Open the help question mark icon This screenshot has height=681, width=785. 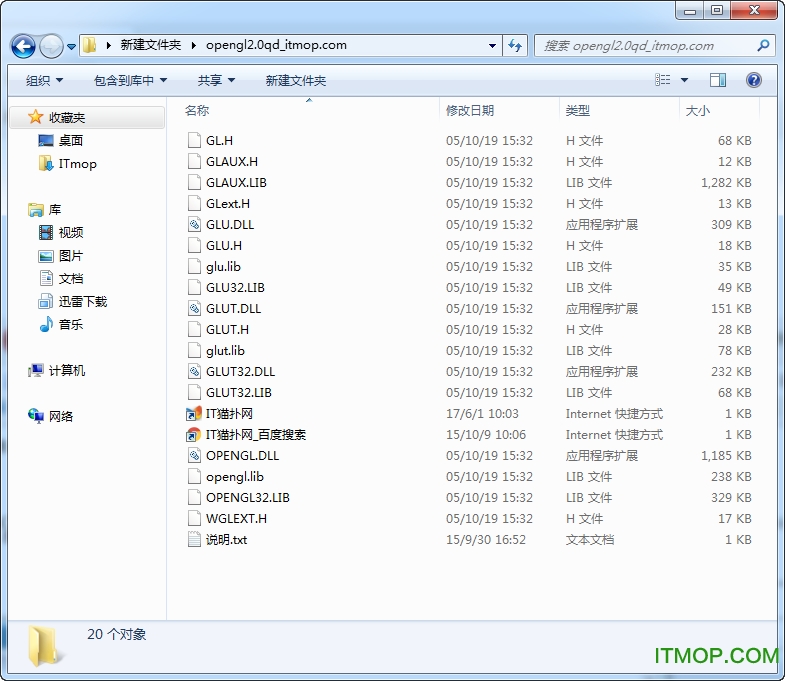point(754,80)
